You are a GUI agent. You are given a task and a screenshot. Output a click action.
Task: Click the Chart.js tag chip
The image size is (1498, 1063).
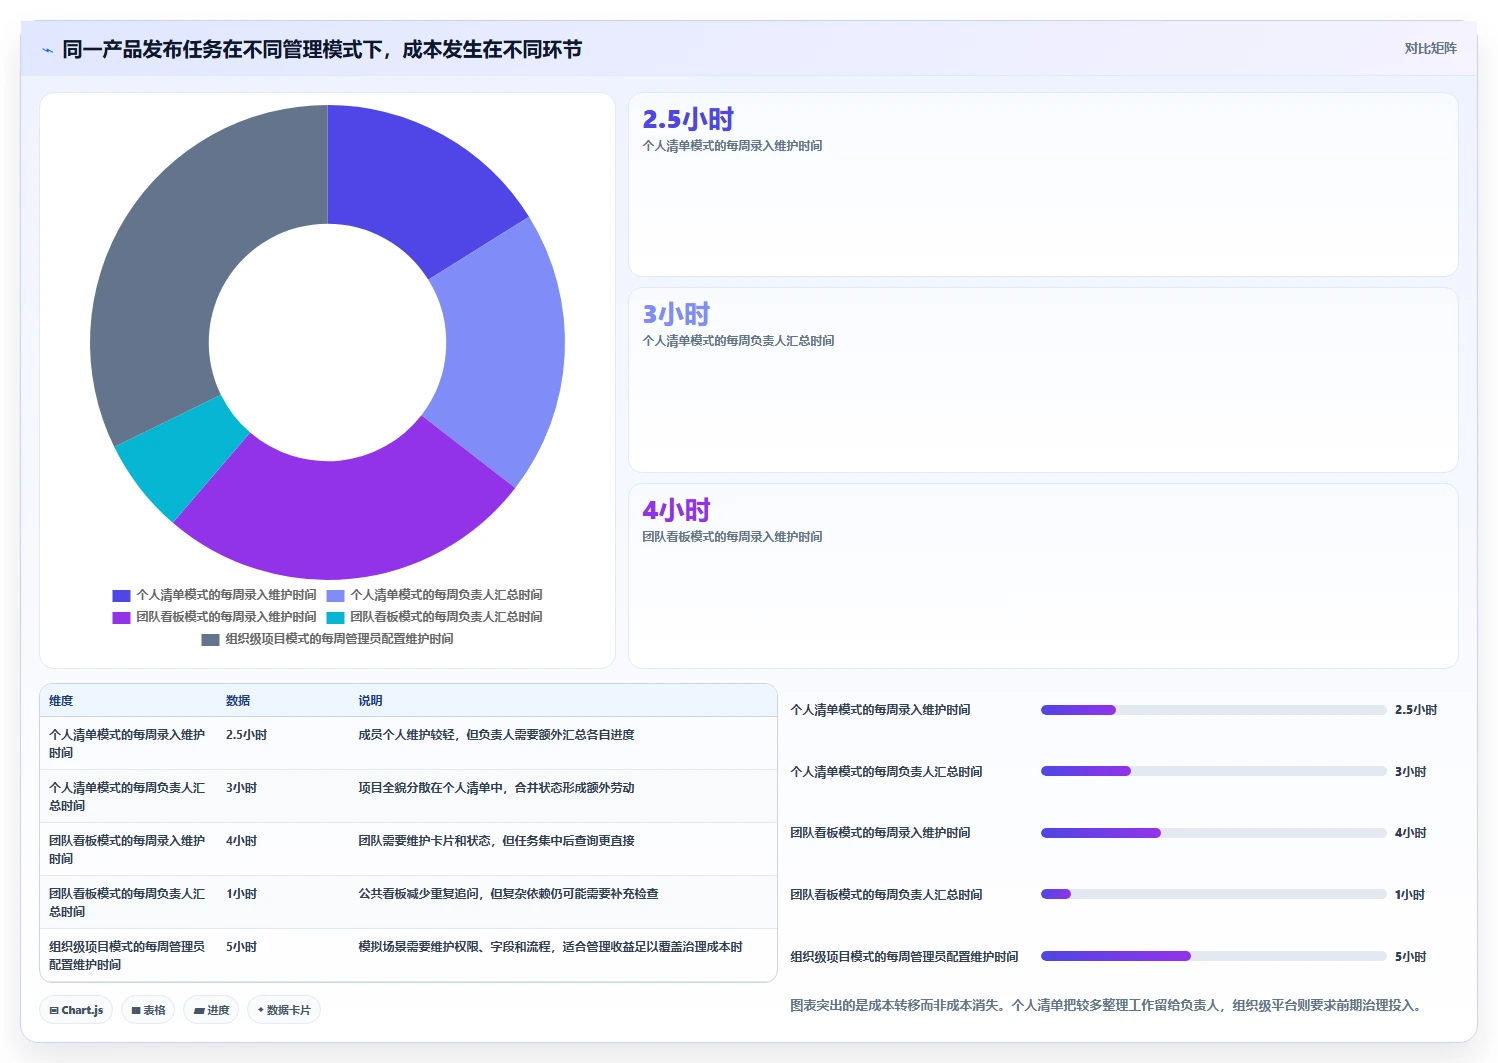point(76,1010)
